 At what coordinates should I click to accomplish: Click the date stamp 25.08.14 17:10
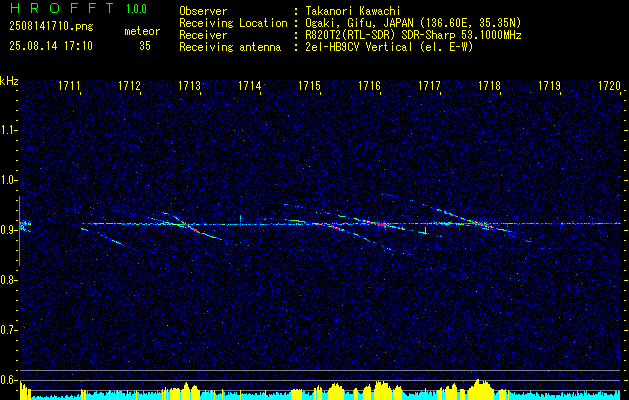pos(51,46)
